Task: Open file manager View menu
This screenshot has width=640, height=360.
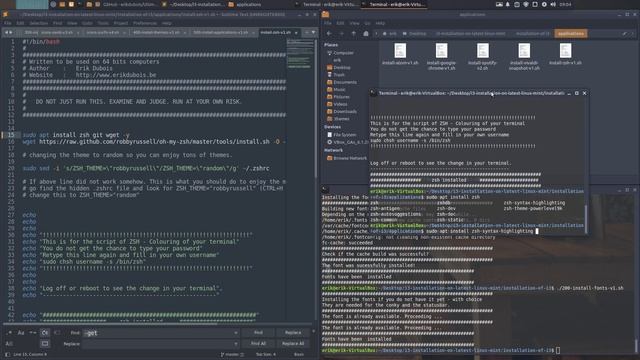Action: [x=354, y=23]
